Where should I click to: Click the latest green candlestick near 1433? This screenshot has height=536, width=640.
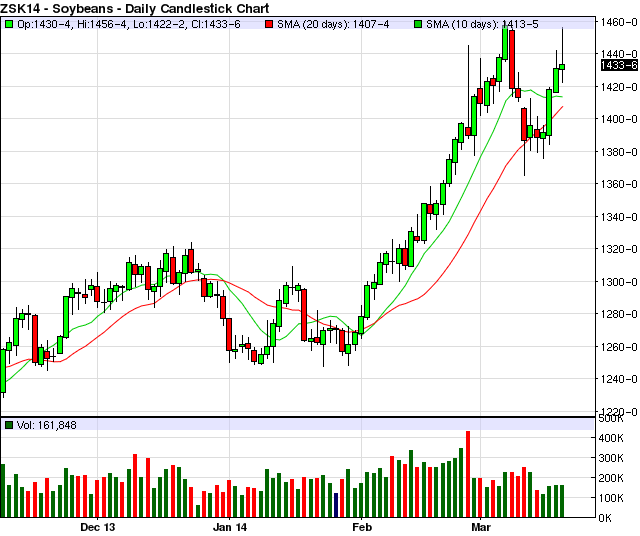point(562,67)
